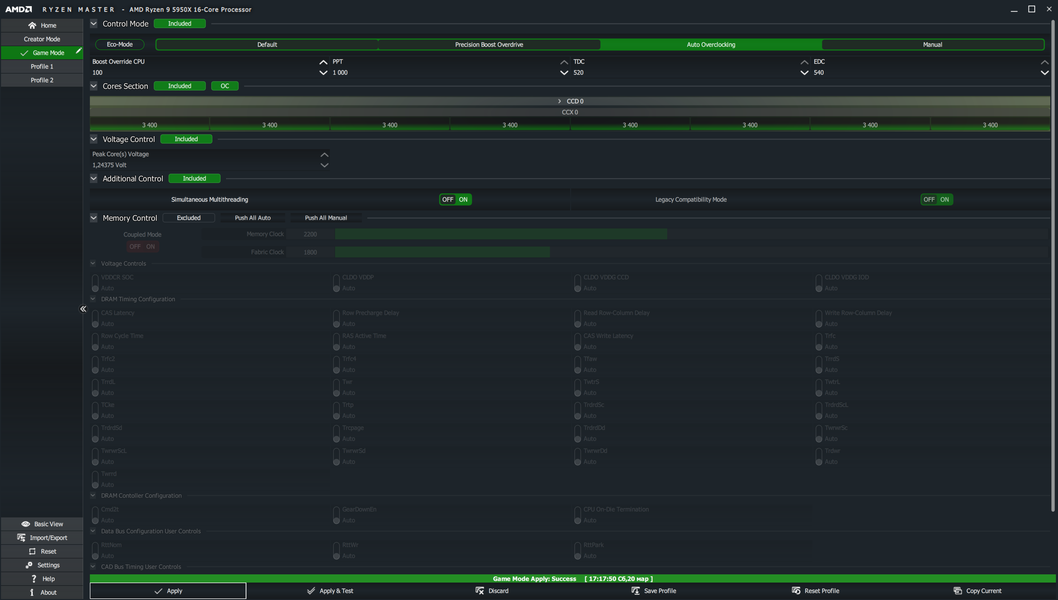Toggle the Cores Section OC badge
This screenshot has width=1058, height=600.
[225, 86]
